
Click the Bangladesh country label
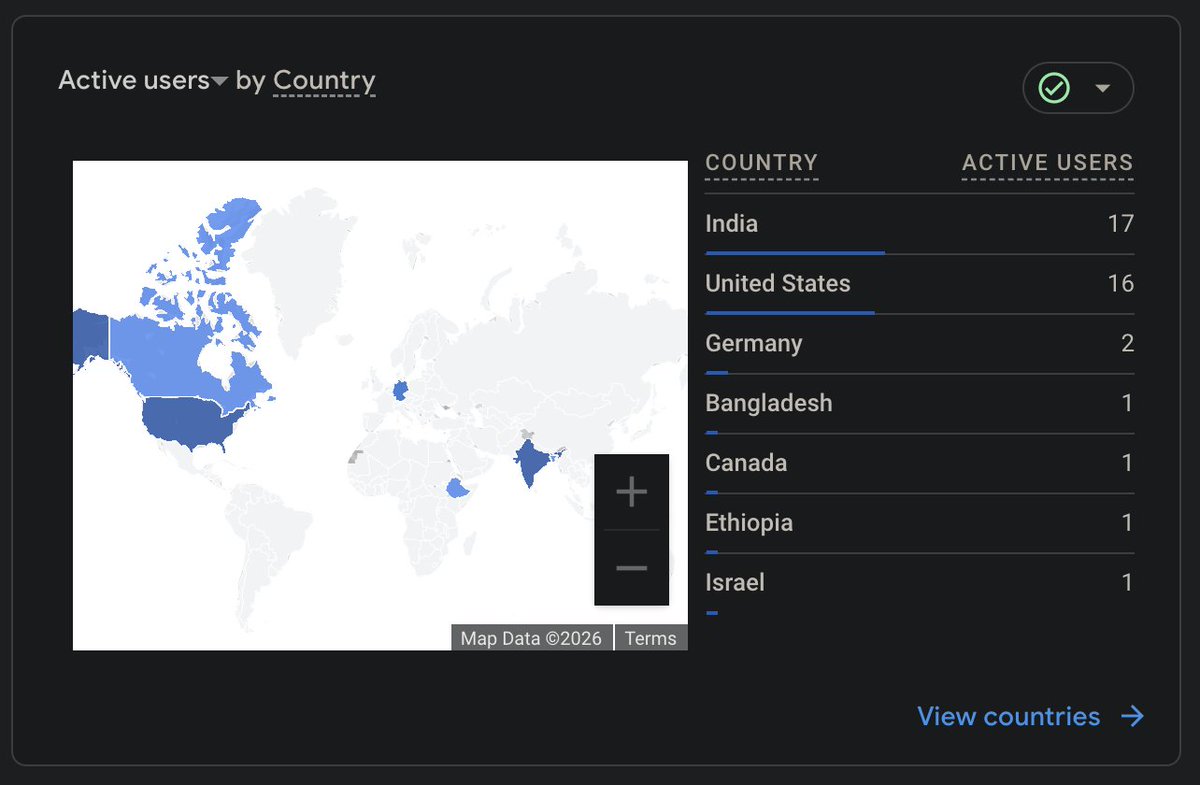768,403
